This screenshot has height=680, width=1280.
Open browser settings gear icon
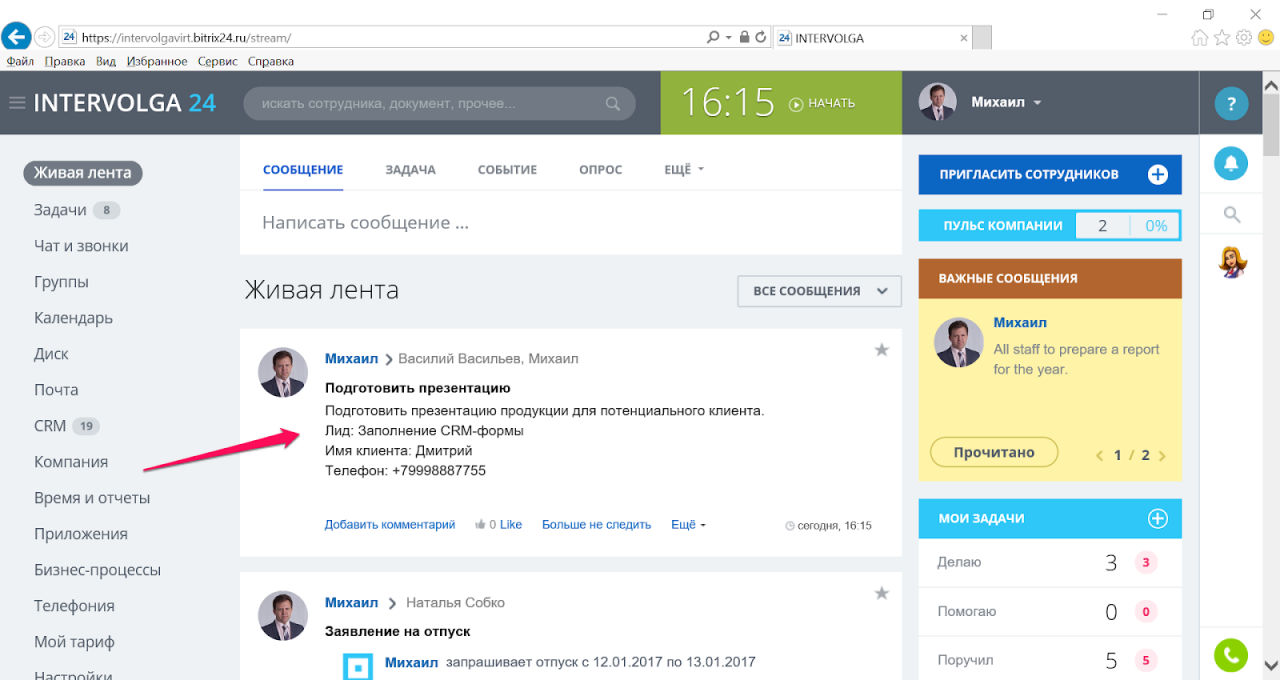(x=1244, y=38)
